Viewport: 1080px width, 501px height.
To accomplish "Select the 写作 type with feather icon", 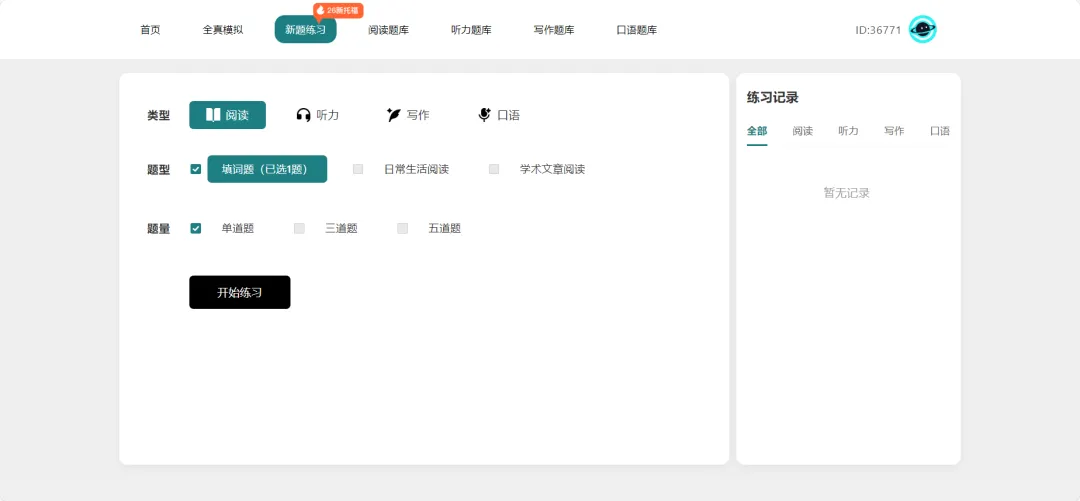I will point(408,115).
